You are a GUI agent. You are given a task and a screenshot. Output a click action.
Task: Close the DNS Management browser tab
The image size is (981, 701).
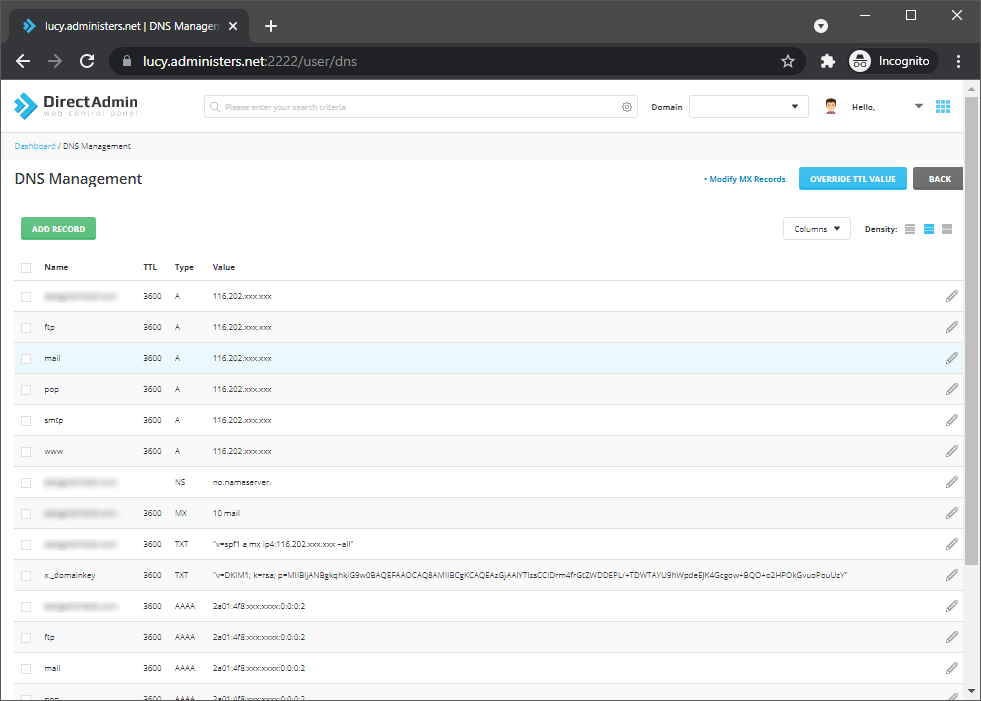[233, 26]
